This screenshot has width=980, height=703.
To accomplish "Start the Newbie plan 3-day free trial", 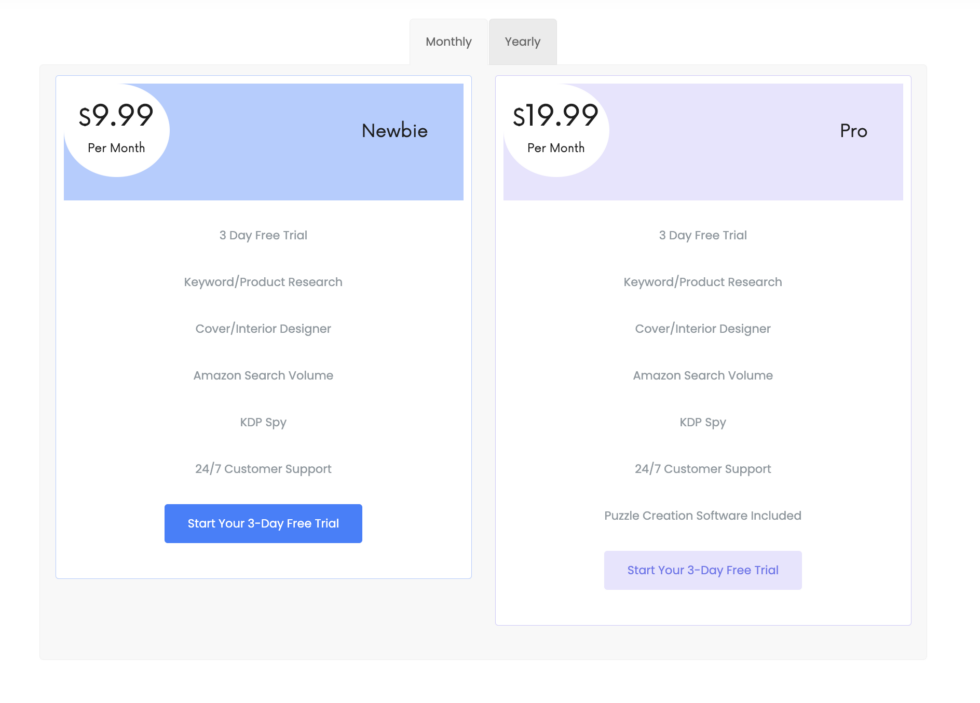I will tap(263, 524).
